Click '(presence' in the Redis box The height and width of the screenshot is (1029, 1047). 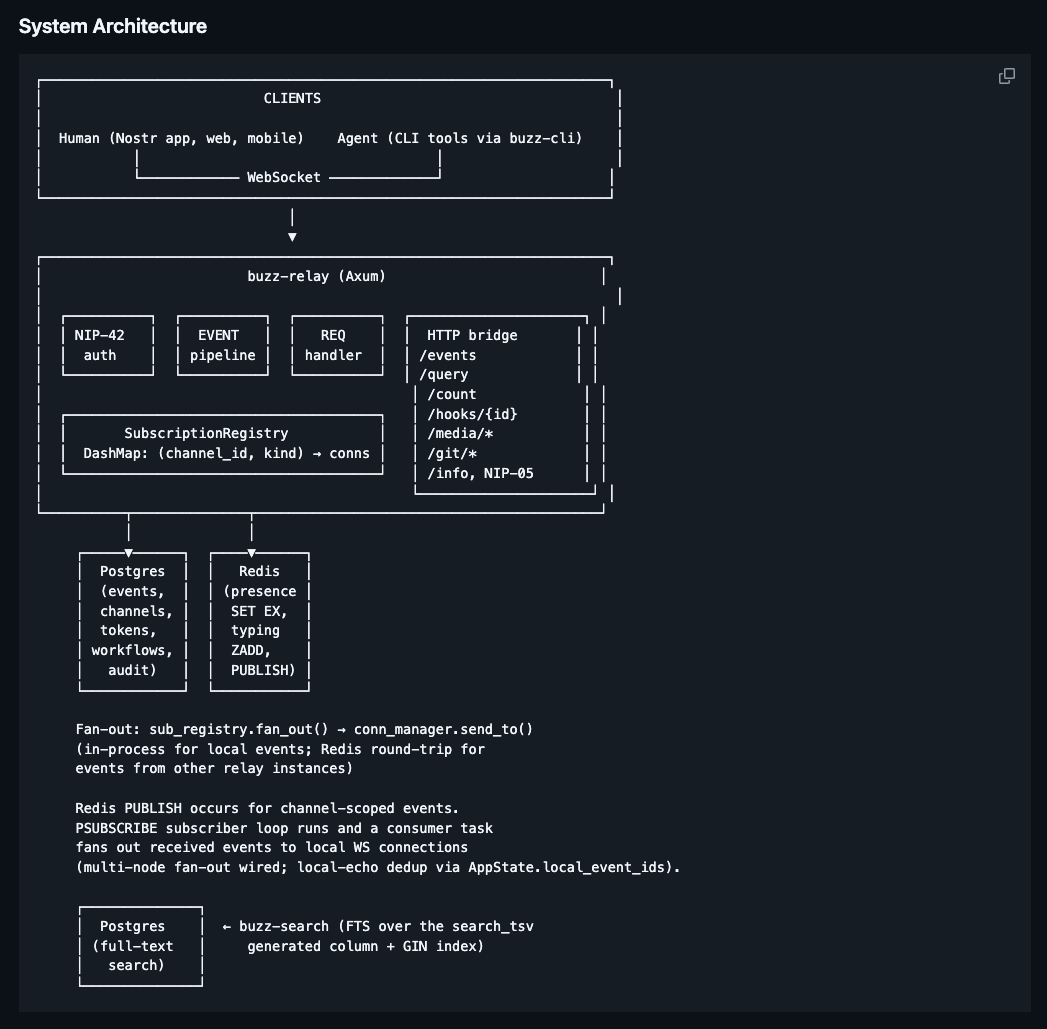(x=260, y=592)
